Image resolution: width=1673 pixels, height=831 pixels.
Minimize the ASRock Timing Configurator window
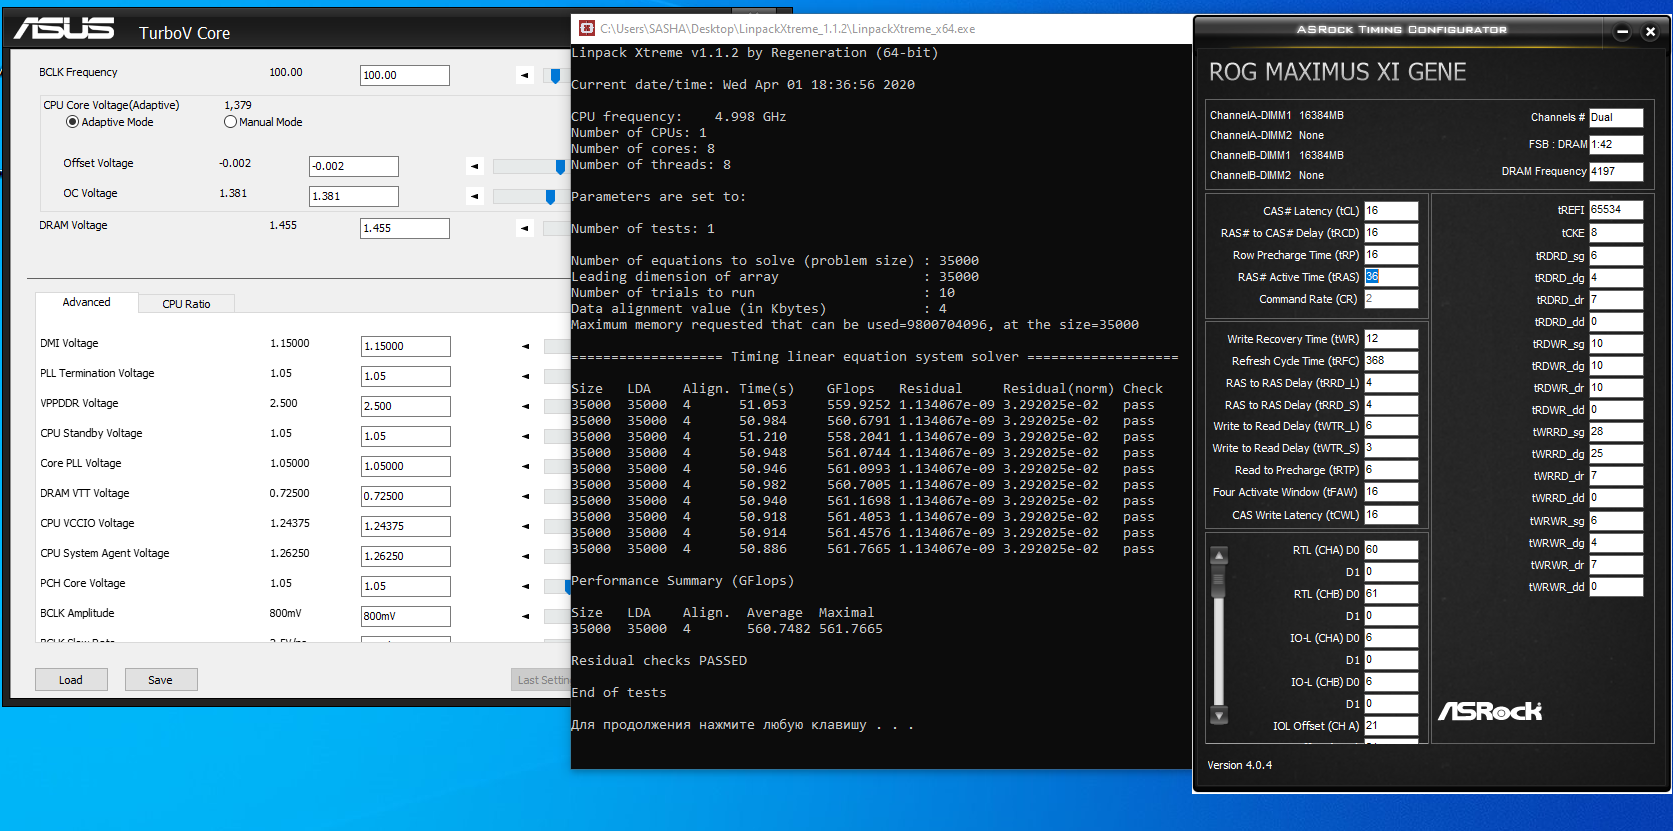[1622, 32]
